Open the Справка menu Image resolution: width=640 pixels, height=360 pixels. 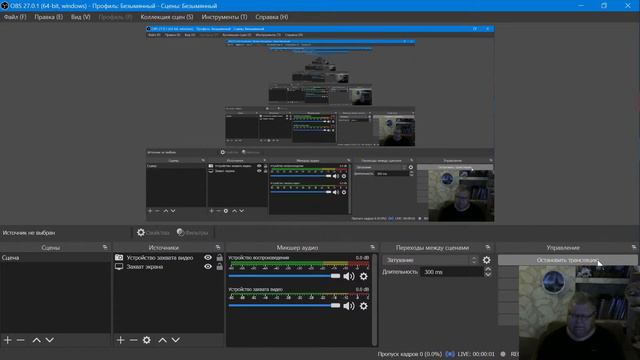click(x=271, y=17)
